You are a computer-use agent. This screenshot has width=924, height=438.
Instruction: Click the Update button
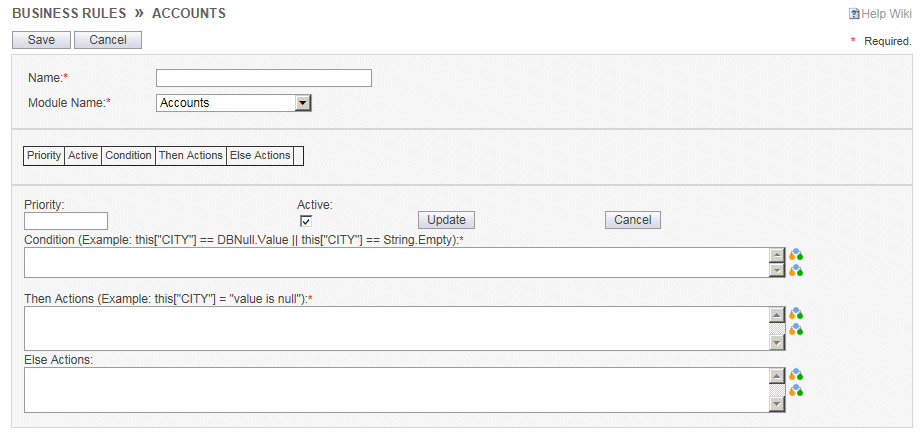tap(446, 220)
